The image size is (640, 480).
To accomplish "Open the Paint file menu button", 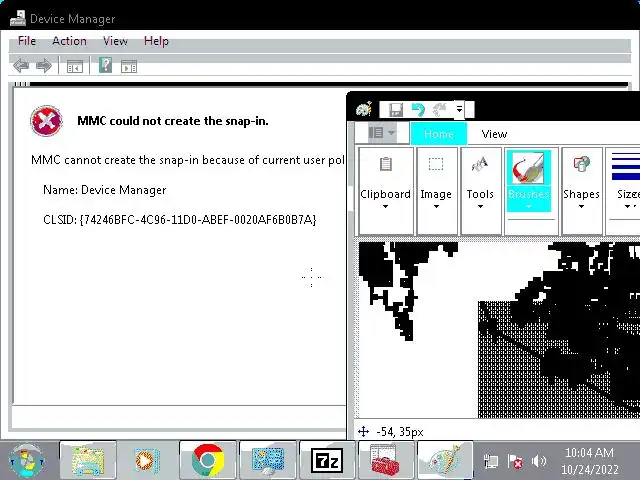I will coord(382,133).
